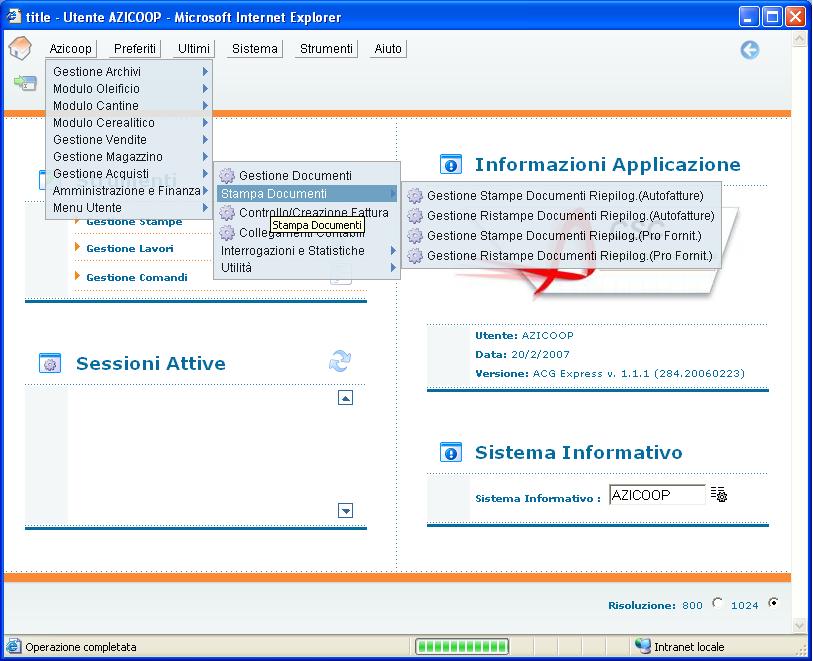Click the Versione ACG Express text
813x661 pixels.
610,374
